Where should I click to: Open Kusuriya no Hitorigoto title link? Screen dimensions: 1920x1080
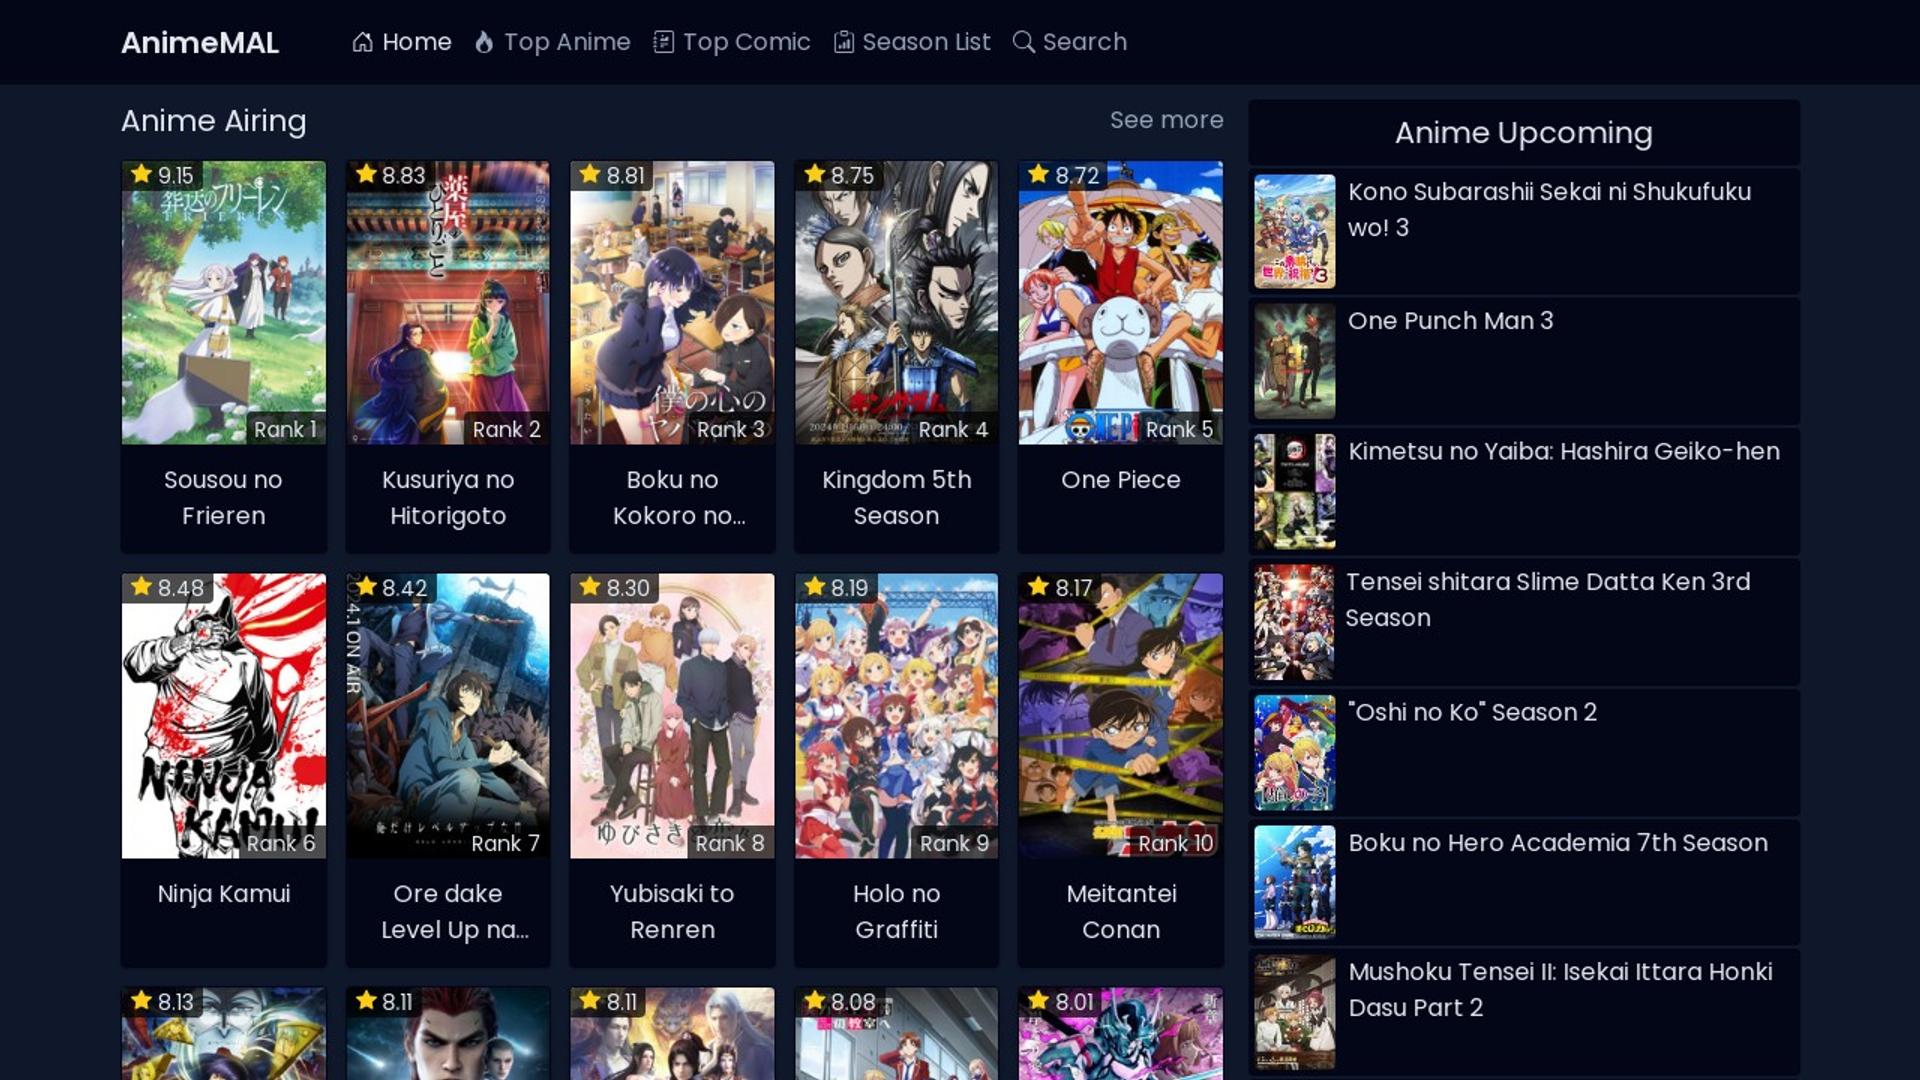coord(448,498)
